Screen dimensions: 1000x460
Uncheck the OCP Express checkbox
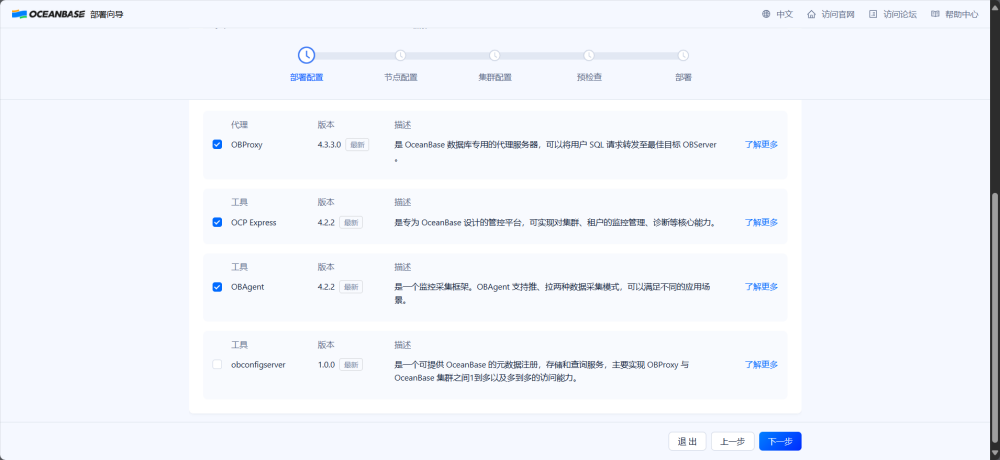coord(217,223)
